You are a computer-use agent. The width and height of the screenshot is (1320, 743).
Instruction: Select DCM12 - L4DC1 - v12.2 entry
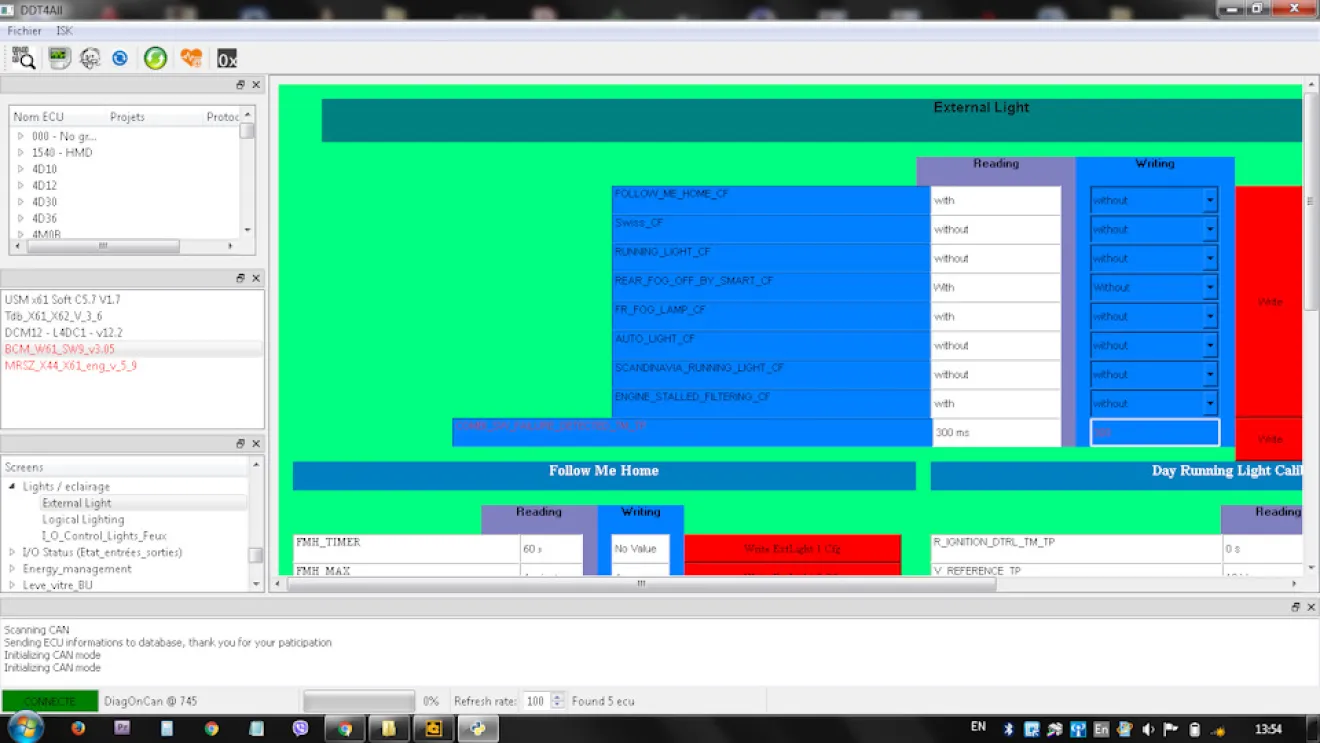click(63, 332)
